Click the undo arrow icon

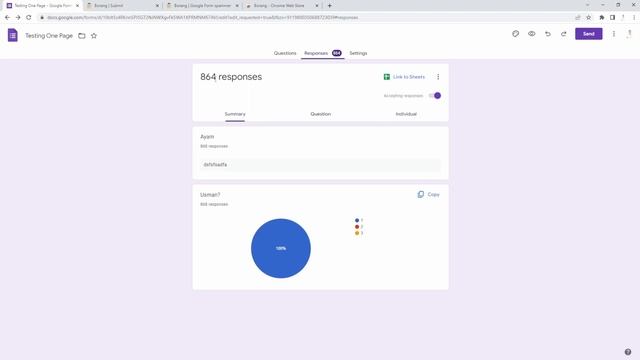[548, 34]
